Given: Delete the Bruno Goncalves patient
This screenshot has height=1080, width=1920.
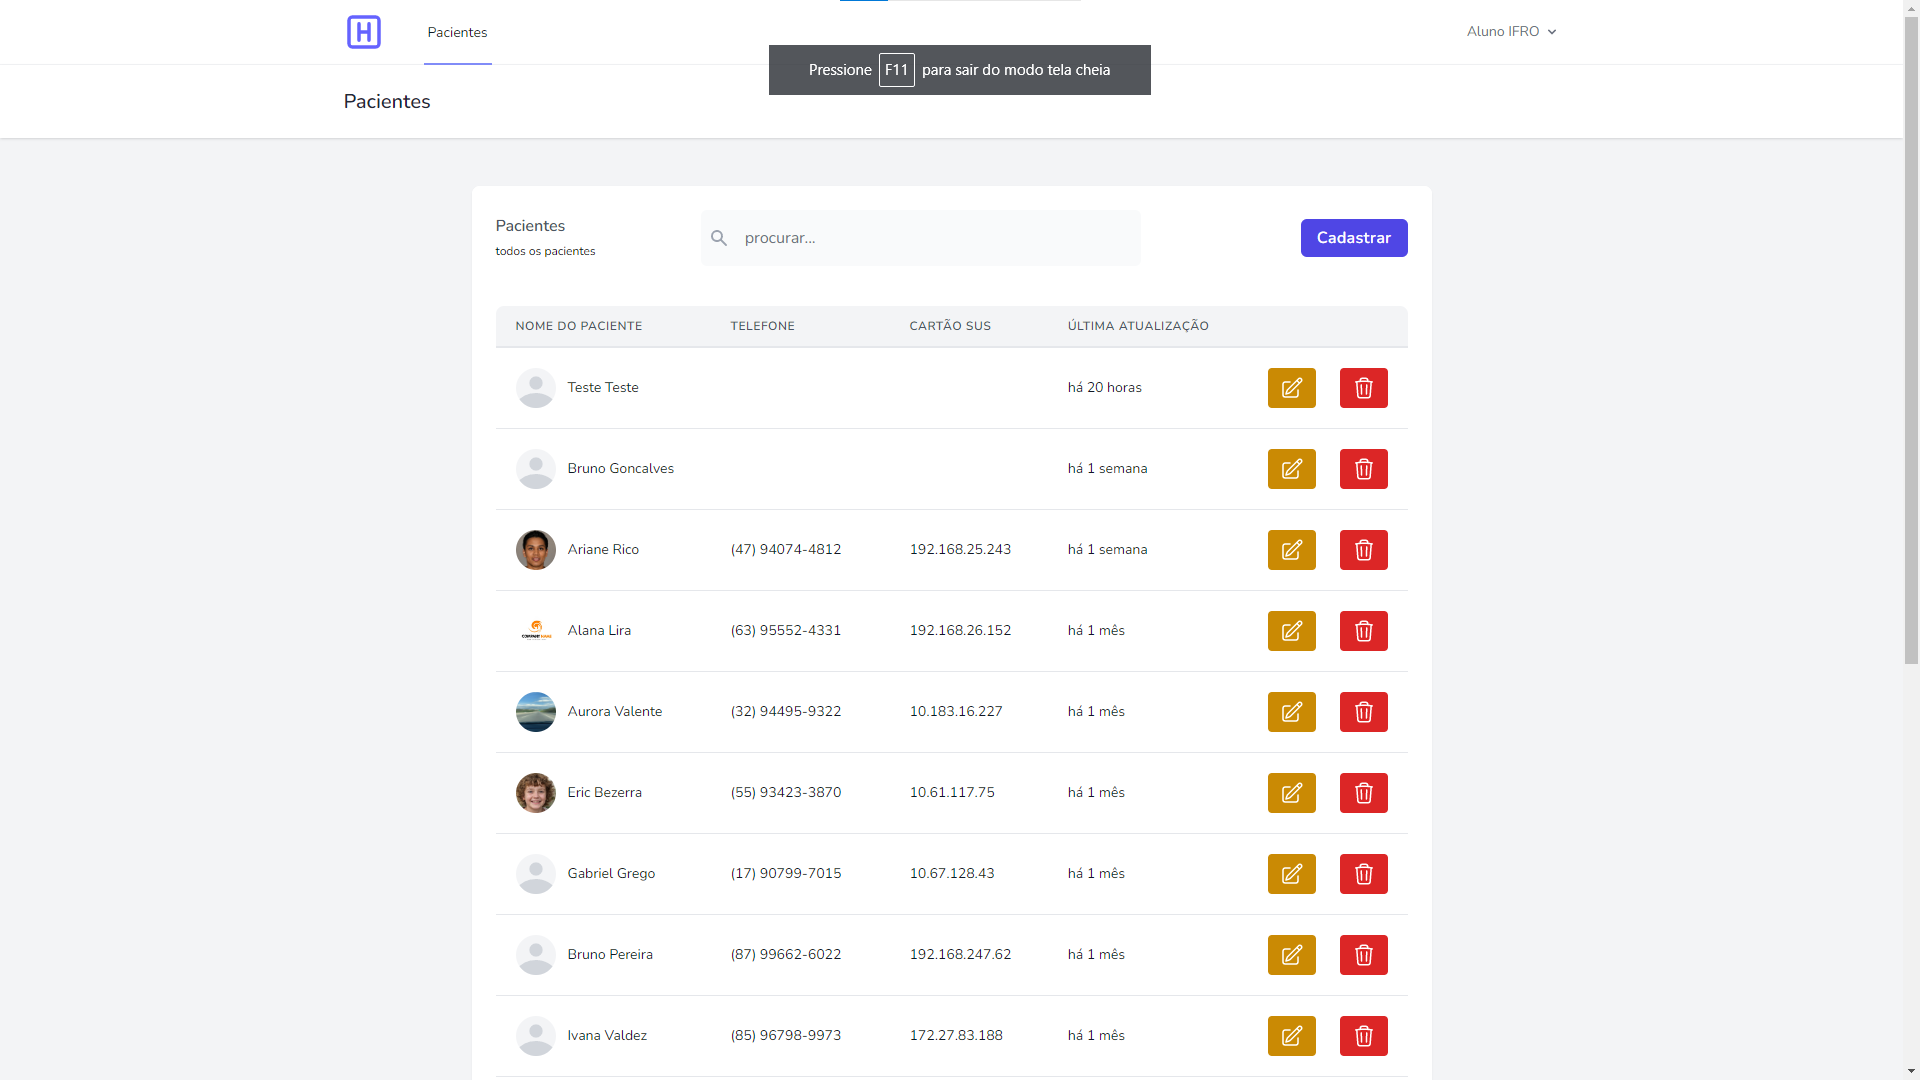Looking at the screenshot, I should point(1363,469).
